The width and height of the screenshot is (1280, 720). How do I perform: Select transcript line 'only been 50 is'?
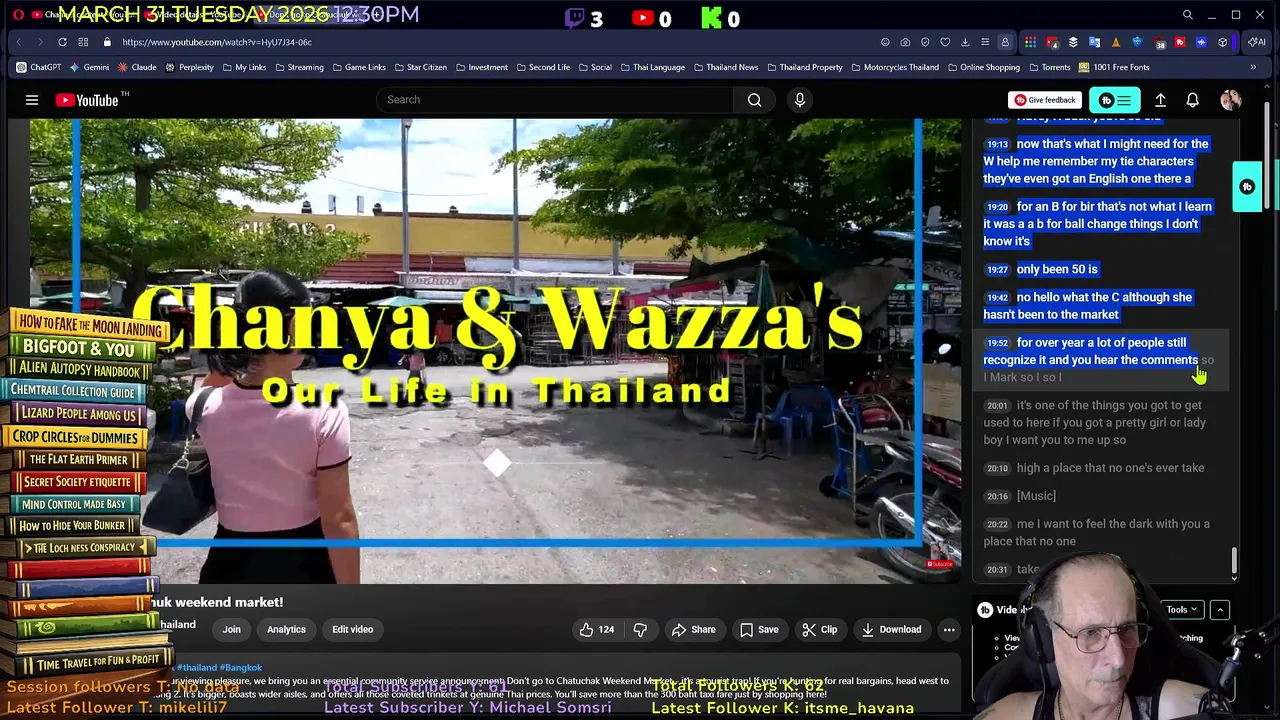click(x=1057, y=269)
